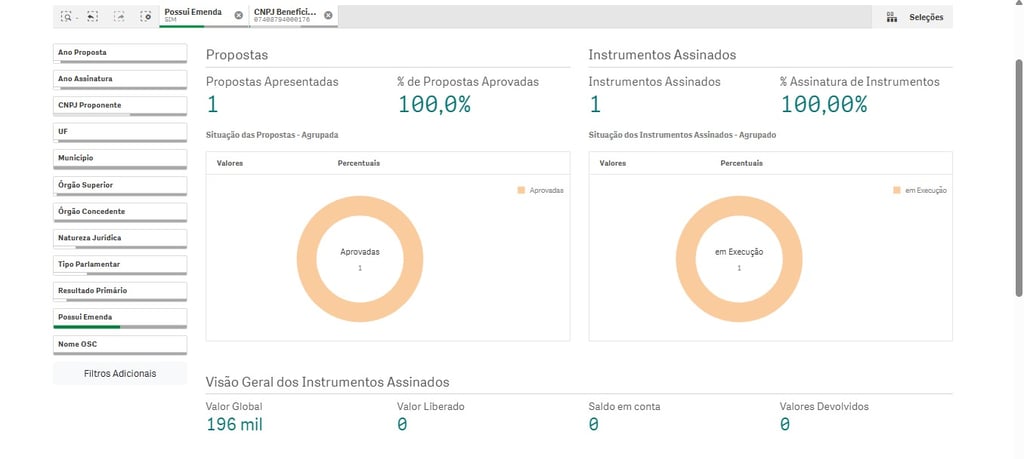Click the Filtros Adicionais button
Screen dimensions: 1024x459
click(x=120, y=373)
